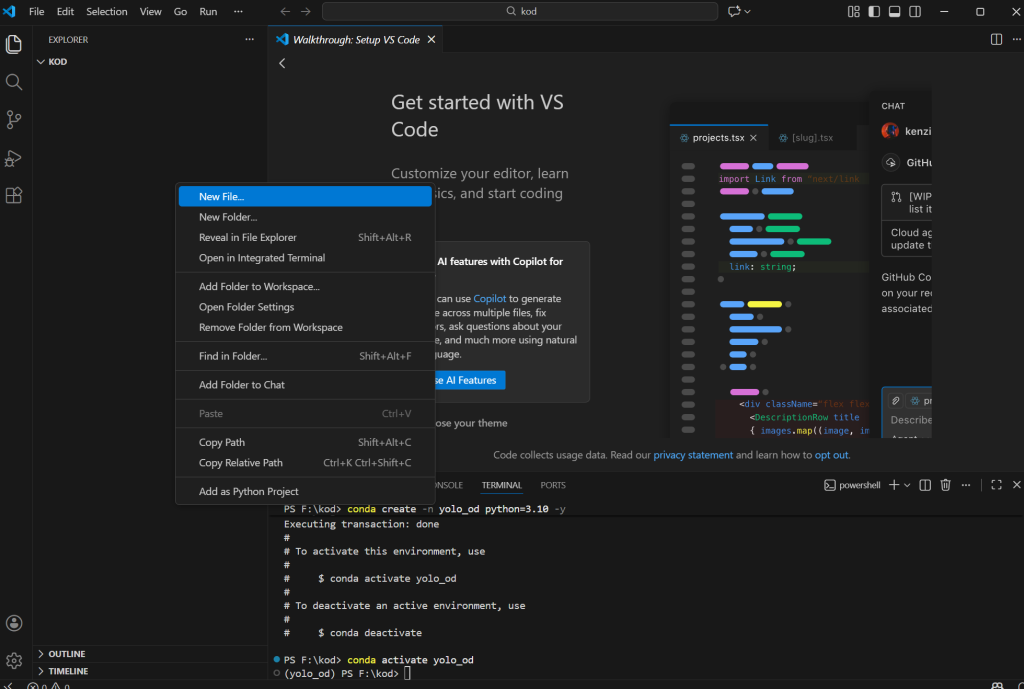Screen dimensions: 1024x689
Task: Toggle the secondary side bar
Action: click(x=917, y=12)
